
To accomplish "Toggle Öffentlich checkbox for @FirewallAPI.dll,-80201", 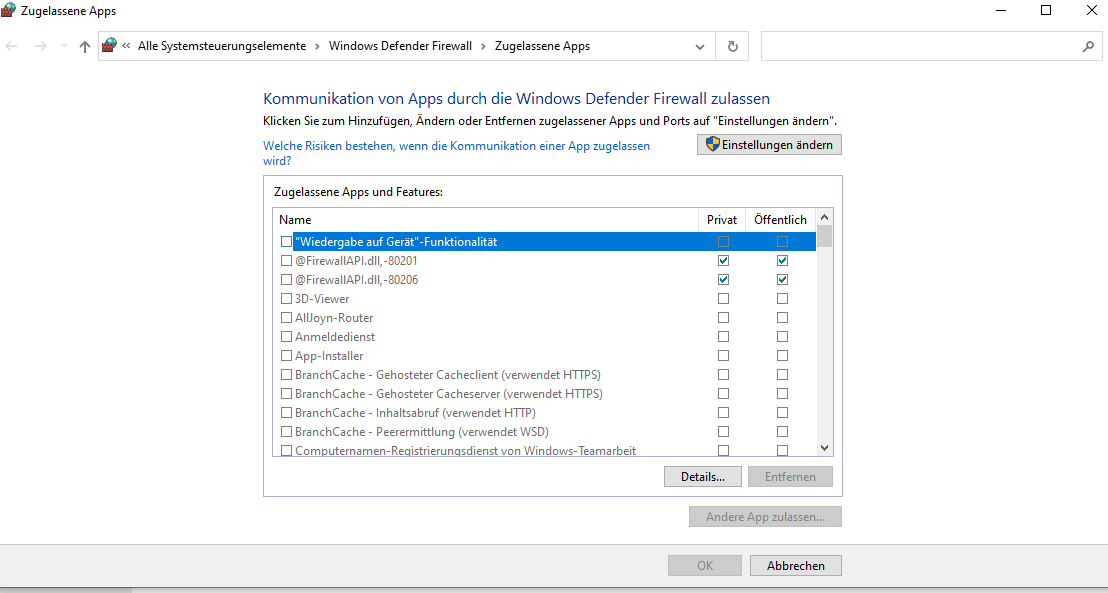I will (x=782, y=261).
